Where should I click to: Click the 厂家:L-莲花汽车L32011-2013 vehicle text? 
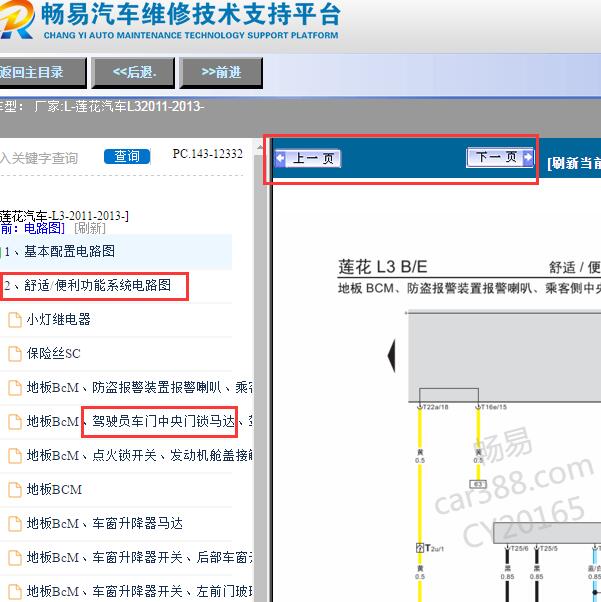pos(119,106)
